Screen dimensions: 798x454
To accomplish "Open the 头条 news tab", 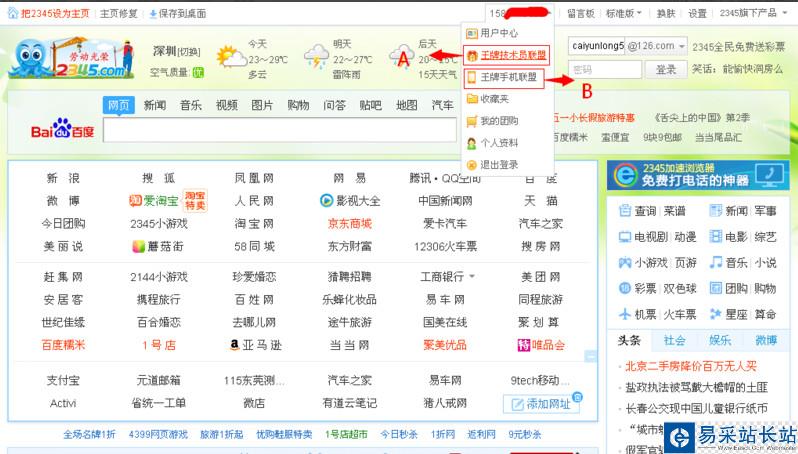I will [629, 340].
